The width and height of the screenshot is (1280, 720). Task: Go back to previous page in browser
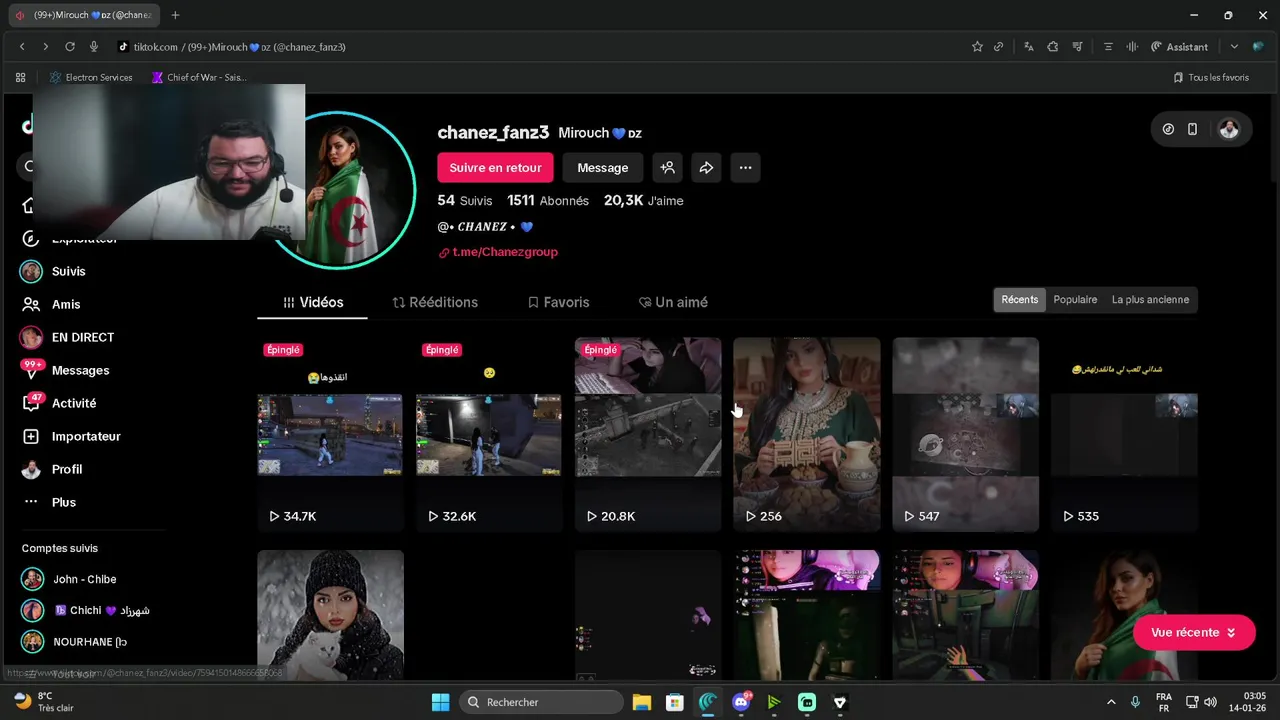(x=22, y=47)
